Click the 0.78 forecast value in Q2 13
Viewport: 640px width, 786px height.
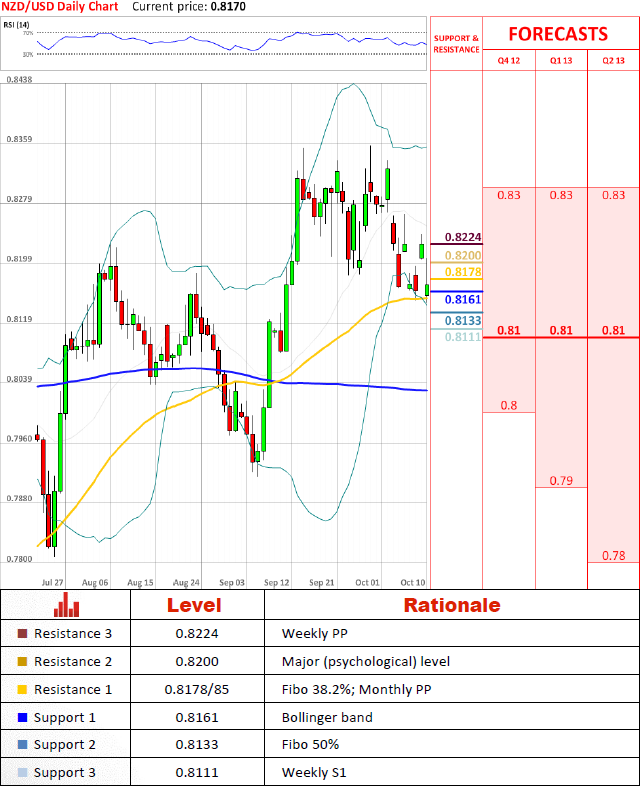[x=613, y=556]
